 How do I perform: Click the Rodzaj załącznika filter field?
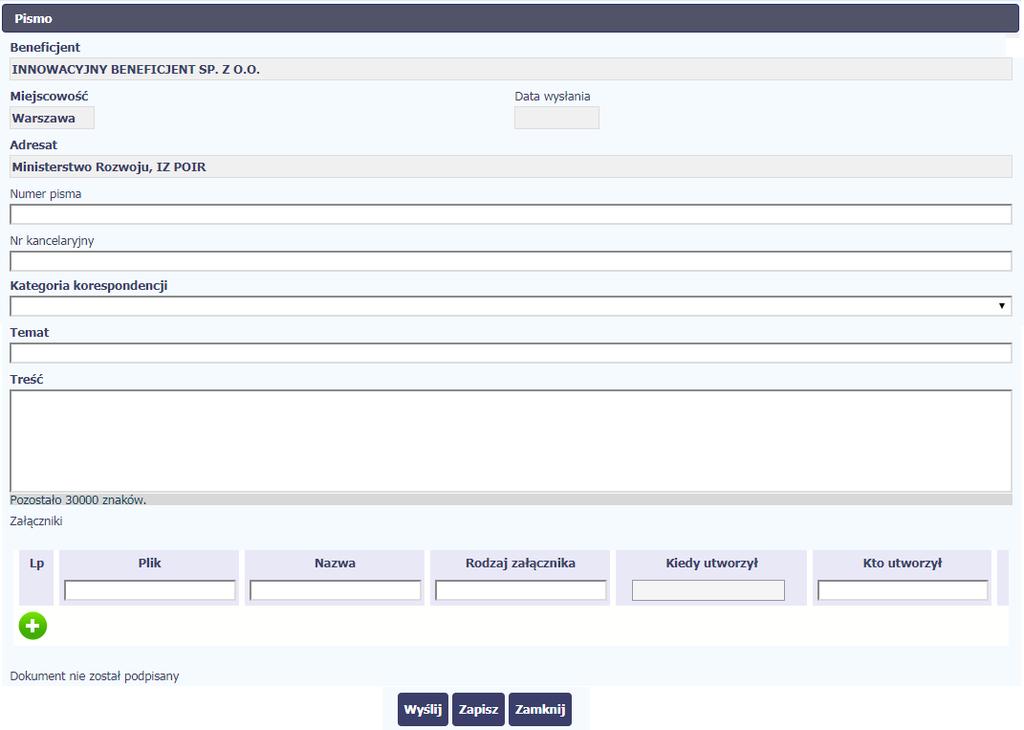(x=520, y=590)
